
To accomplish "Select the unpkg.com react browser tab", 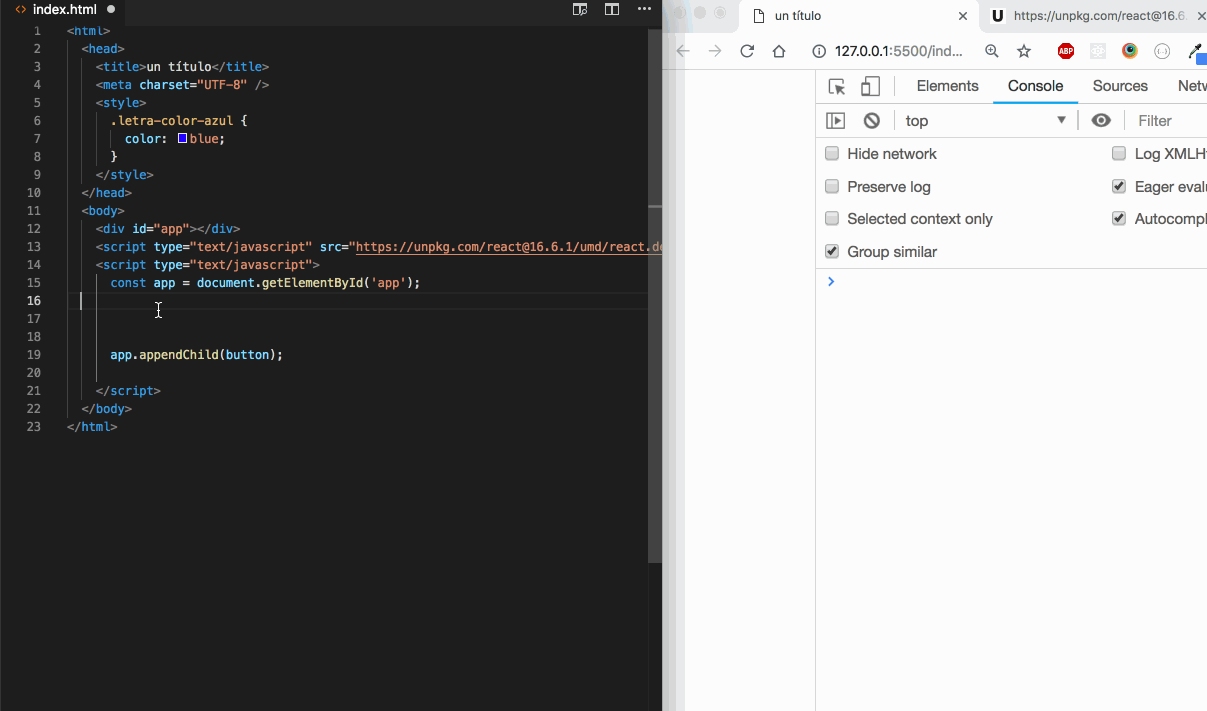I will tap(1095, 16).
